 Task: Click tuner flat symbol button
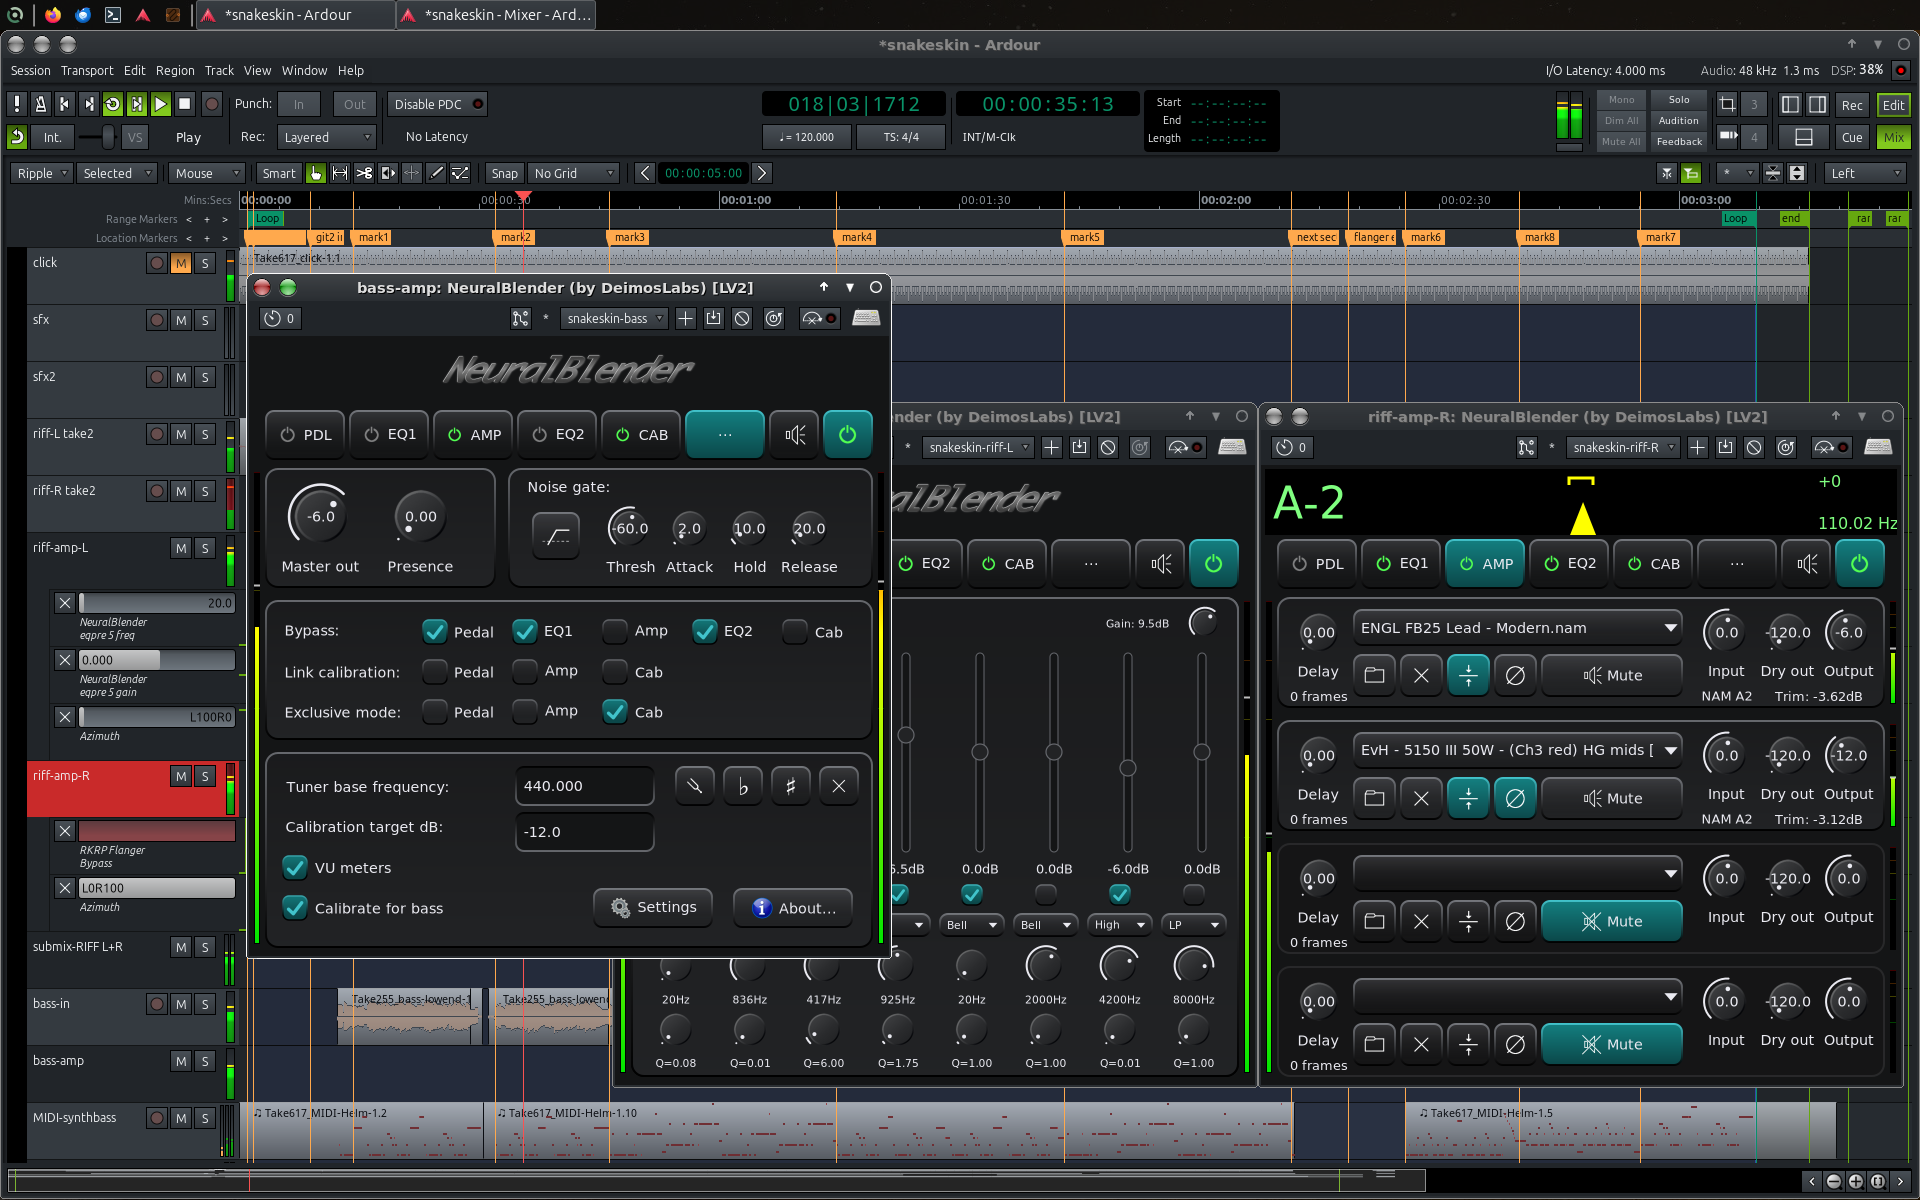click(743, 786)
